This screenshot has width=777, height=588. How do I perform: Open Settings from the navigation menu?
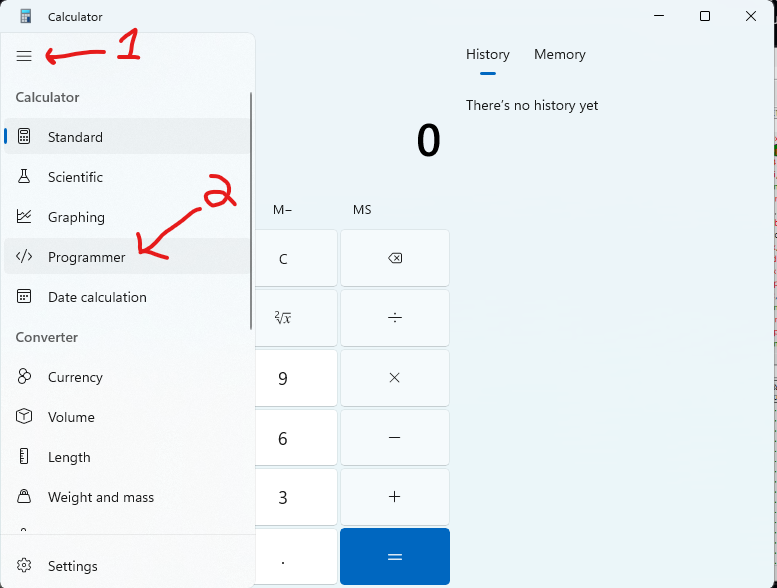pyautogui.click(x=127, y=565)
